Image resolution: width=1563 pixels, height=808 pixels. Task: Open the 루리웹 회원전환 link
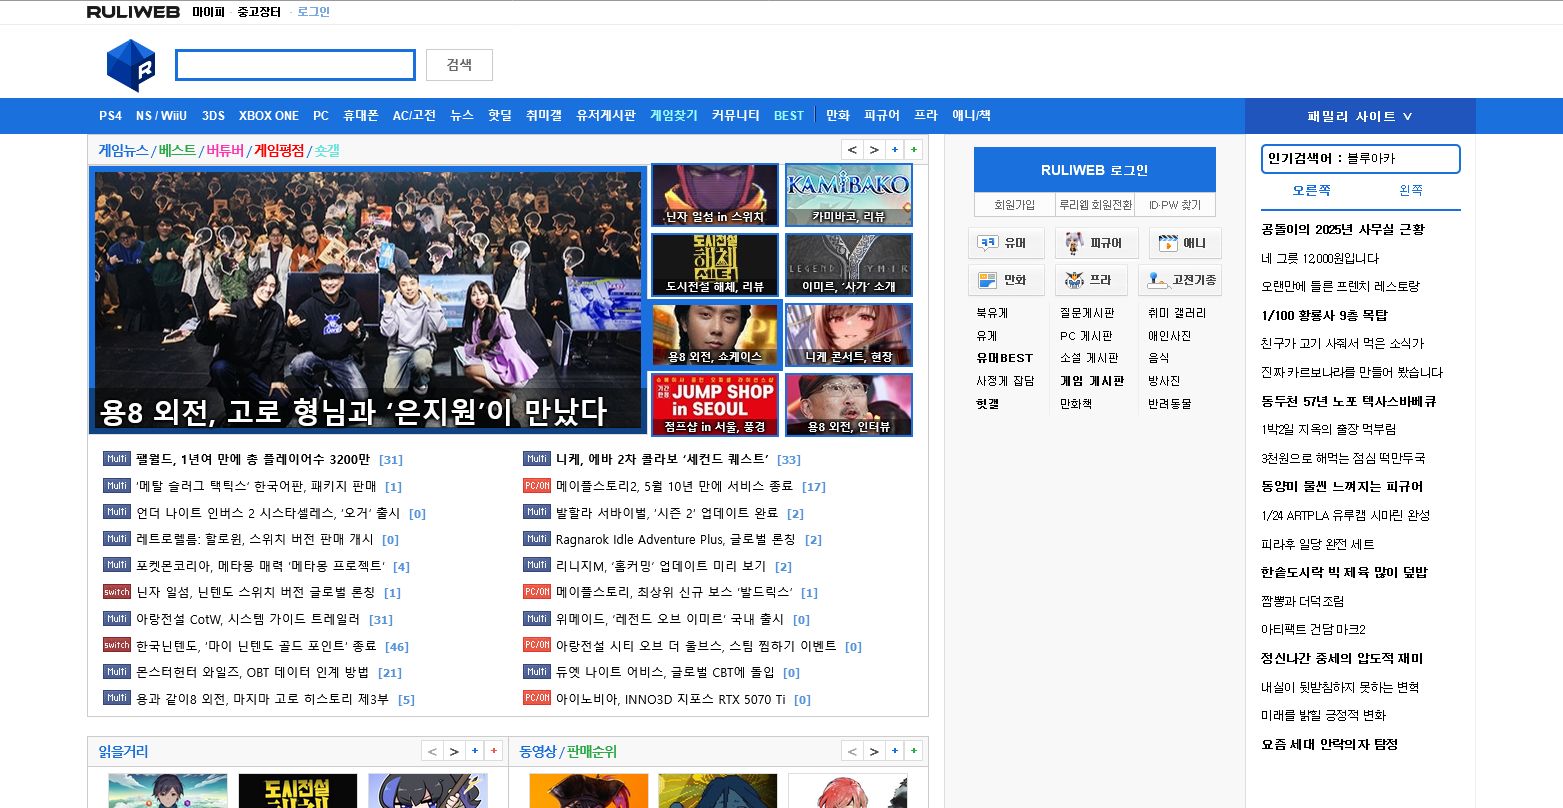pyautogui.click(x=1095, y=205)
